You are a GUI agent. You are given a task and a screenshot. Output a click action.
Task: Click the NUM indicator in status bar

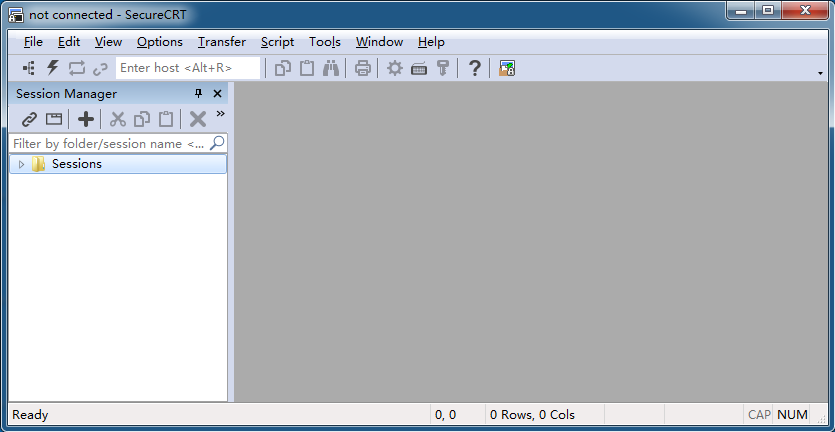click(x=792, y=415)
